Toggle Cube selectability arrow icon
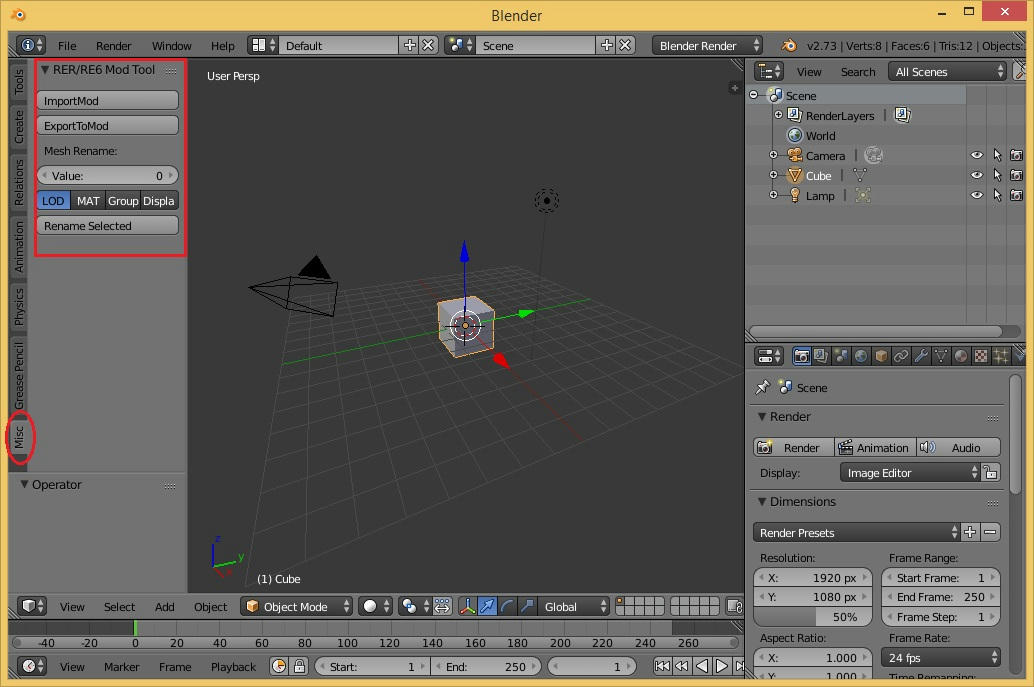The image size is (1034, 687). click(997, 175)
